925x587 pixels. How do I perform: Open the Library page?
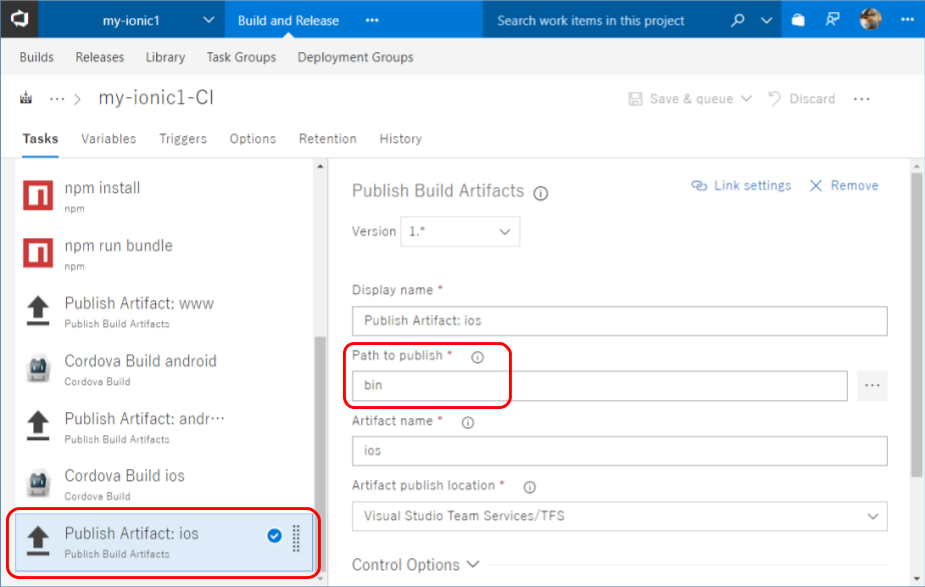coord(165,57)
